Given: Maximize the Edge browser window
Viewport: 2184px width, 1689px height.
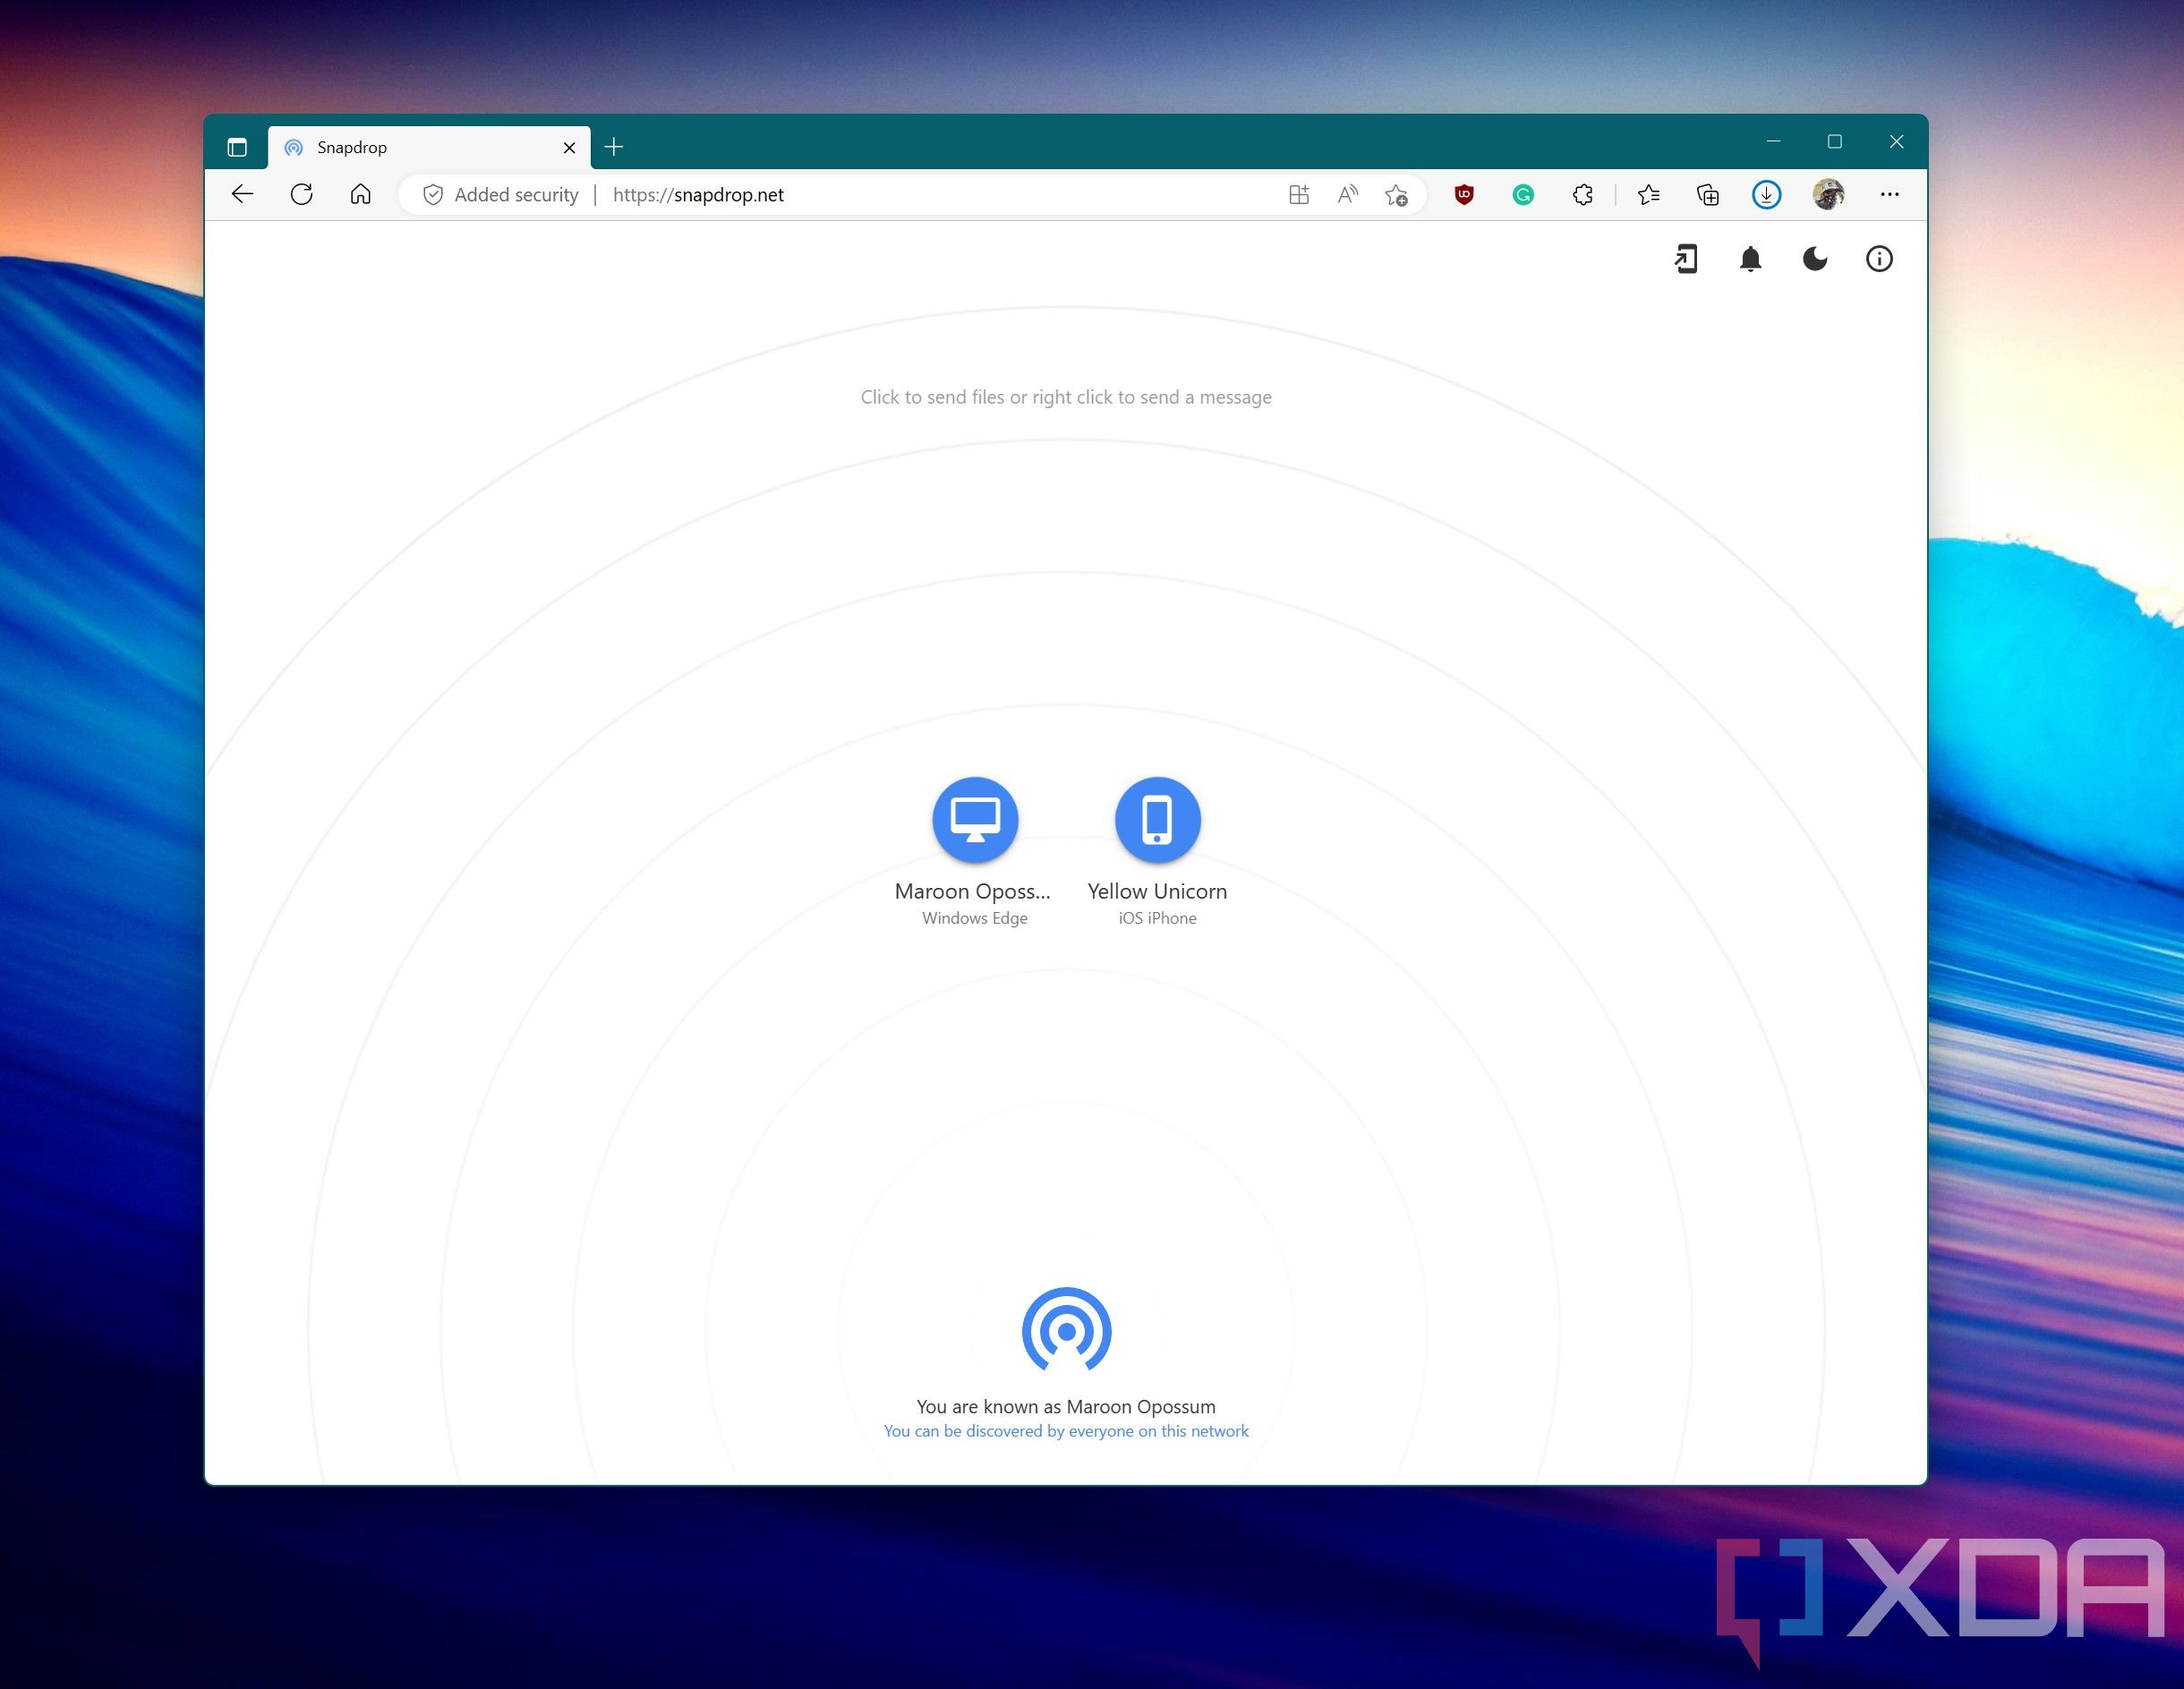Looking at the screenshot, I should (x=1835, y=142).
